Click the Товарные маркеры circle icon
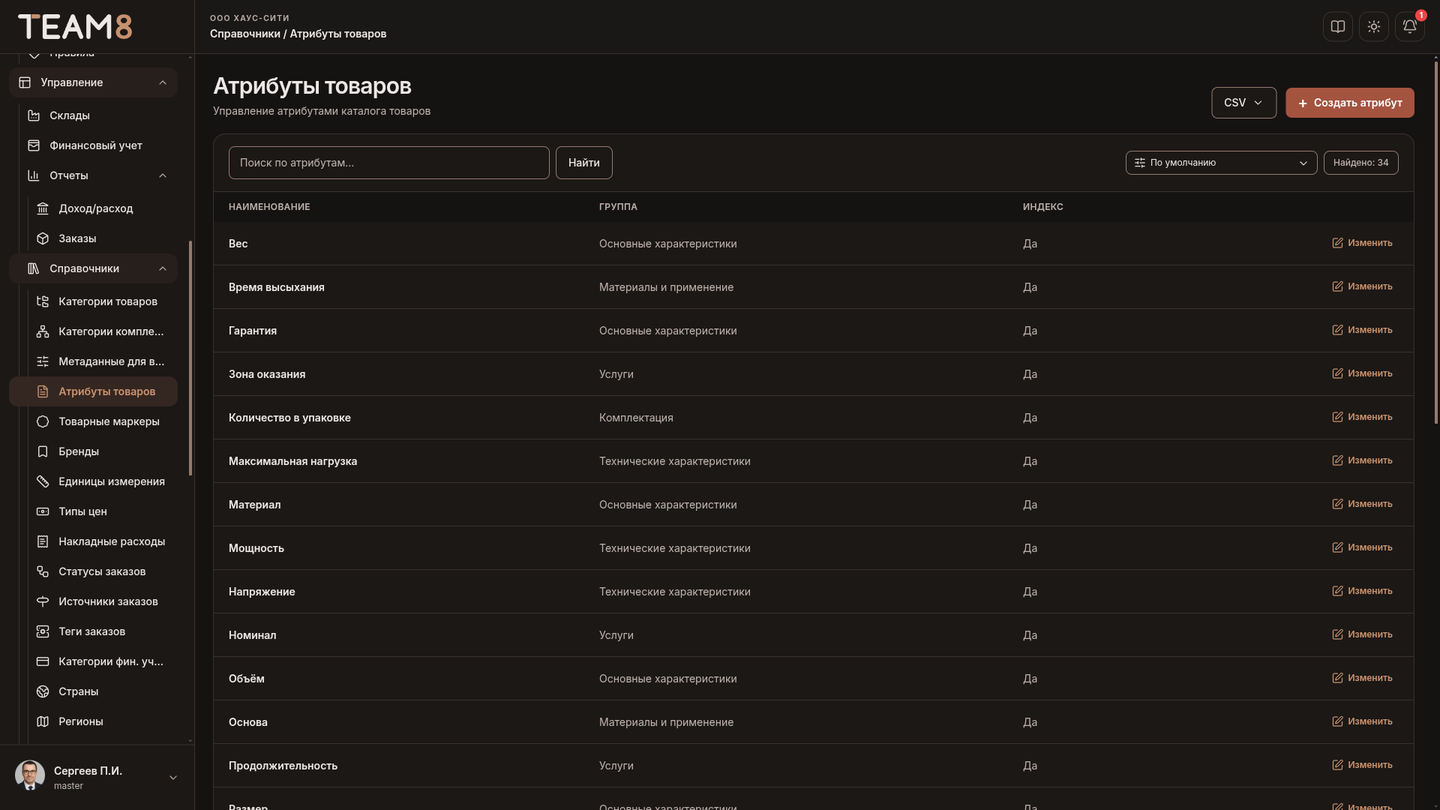Image resolution: width=1440 pixels, height=810 pixels. (x=43, y=422)
